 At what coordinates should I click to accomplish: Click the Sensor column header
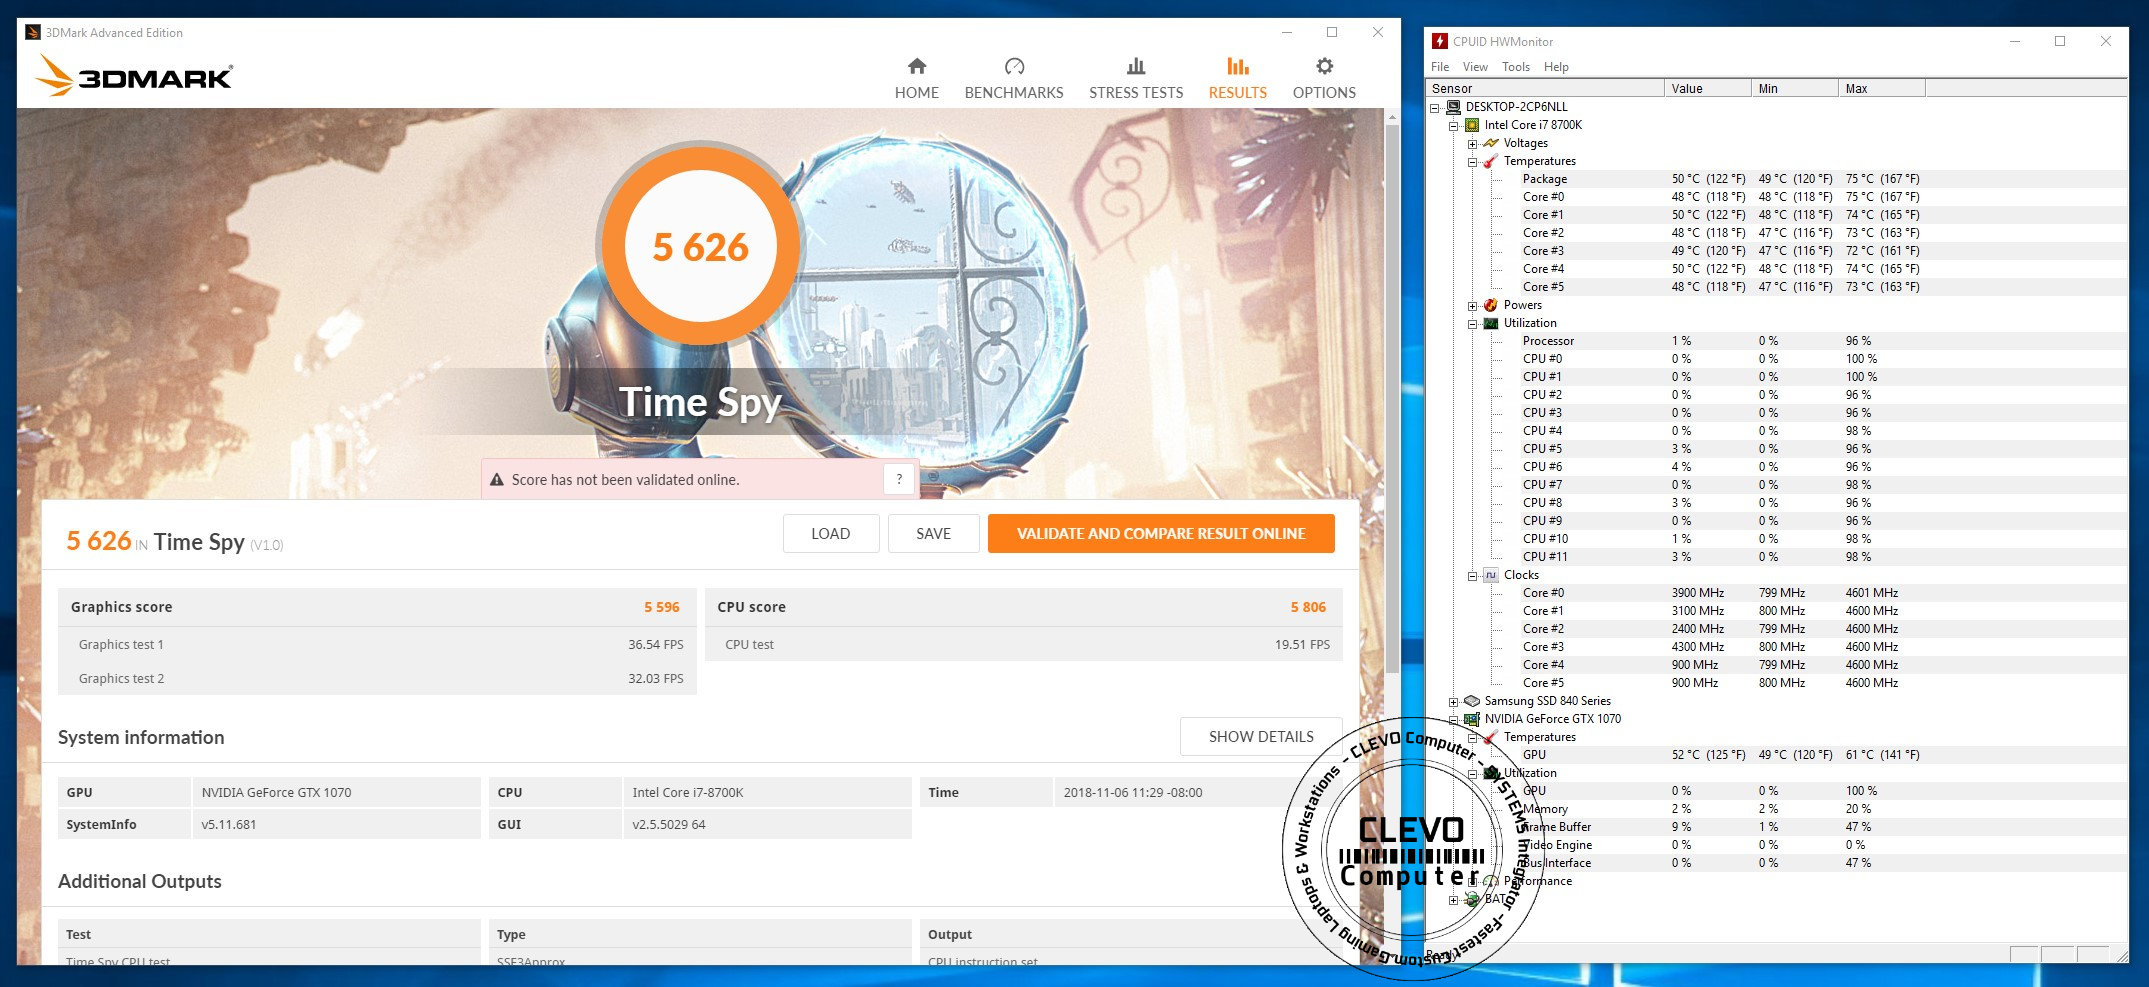tap(1546, 88)
